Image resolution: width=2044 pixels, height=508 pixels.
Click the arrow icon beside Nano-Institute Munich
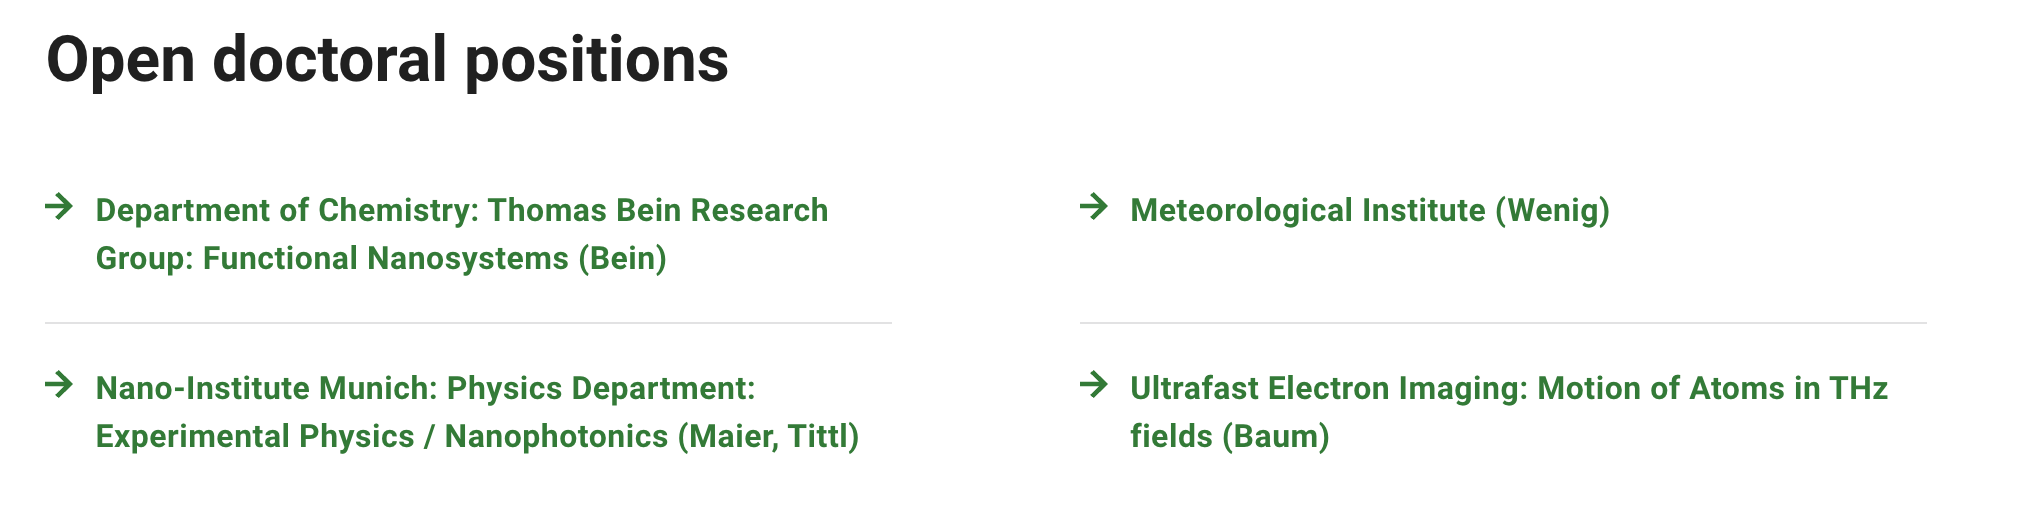pos(60,385)
